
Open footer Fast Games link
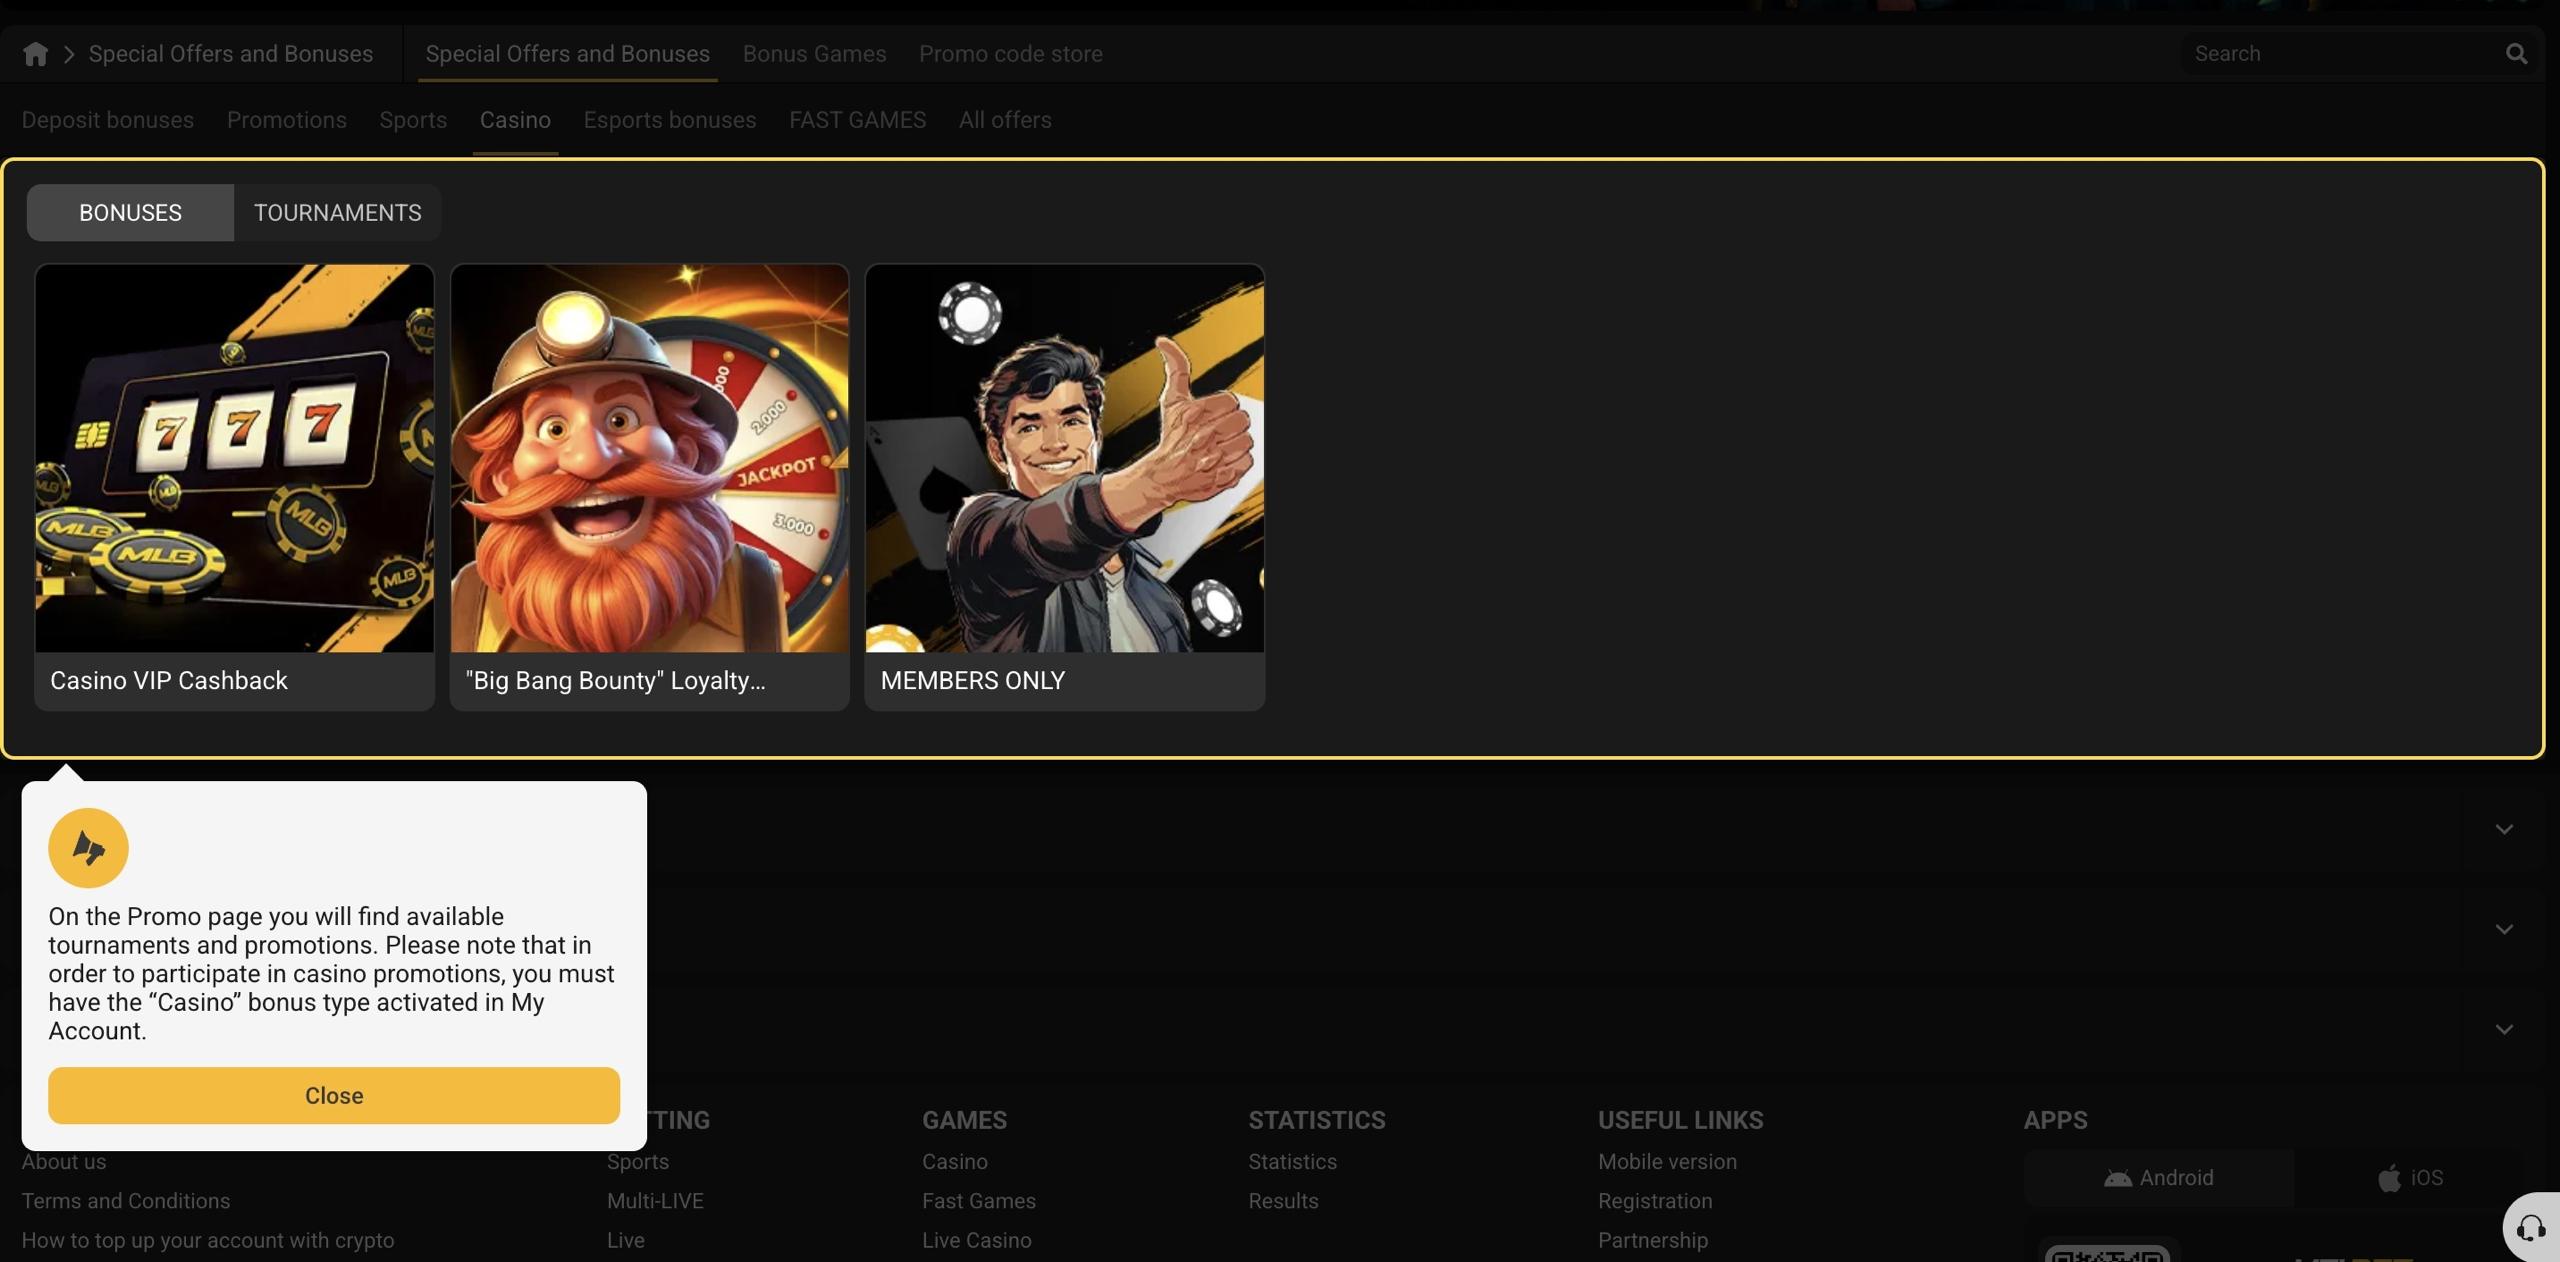point(979,1201)
